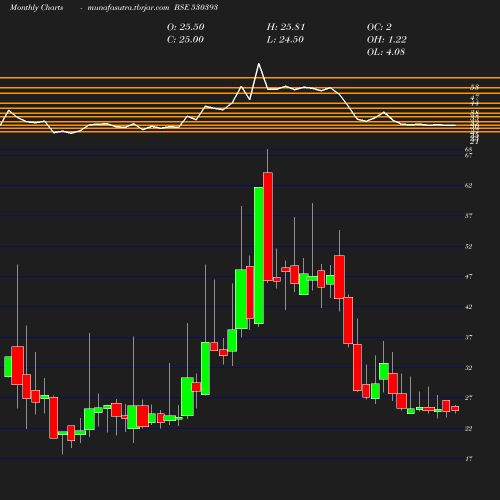Select the low value 'L: 24.50'
Image resolution: width=500 pixels, height=500 pixels.
coord(285,40)
